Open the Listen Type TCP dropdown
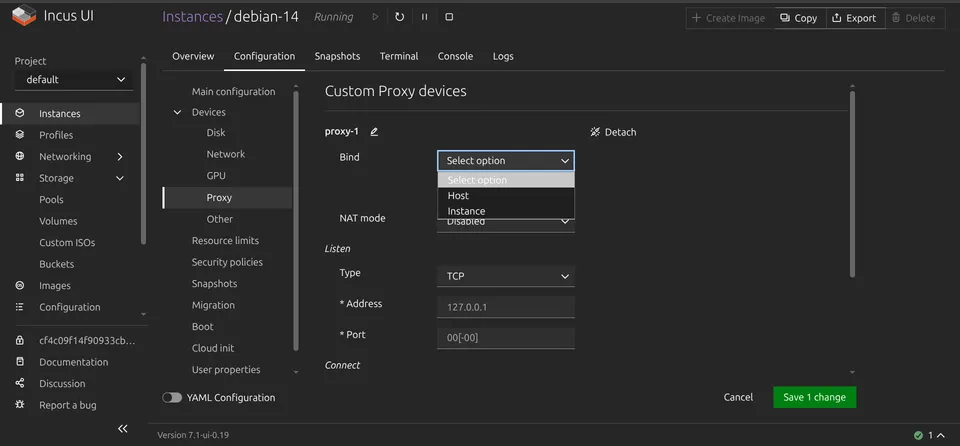The width and height of the screenshot is (960, 446). [x=506, y=276]
